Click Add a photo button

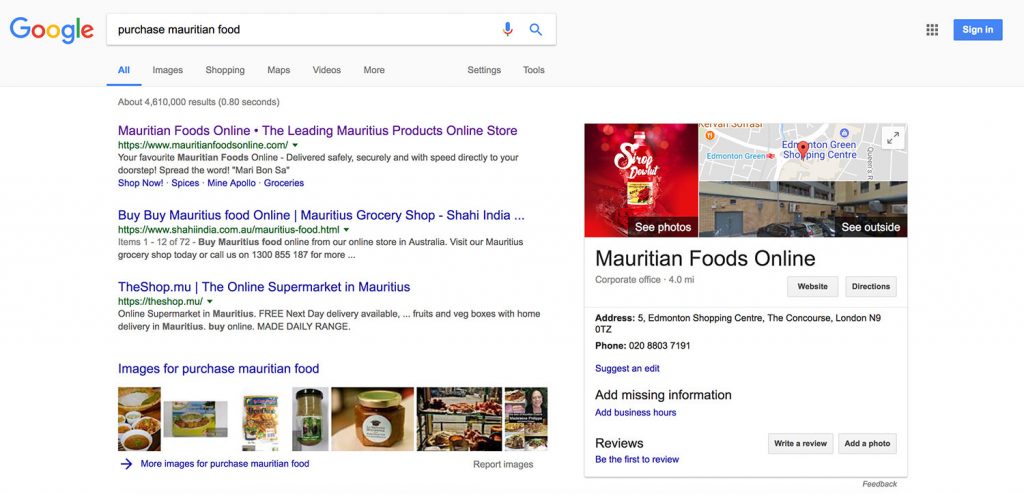tap(867, 443)
